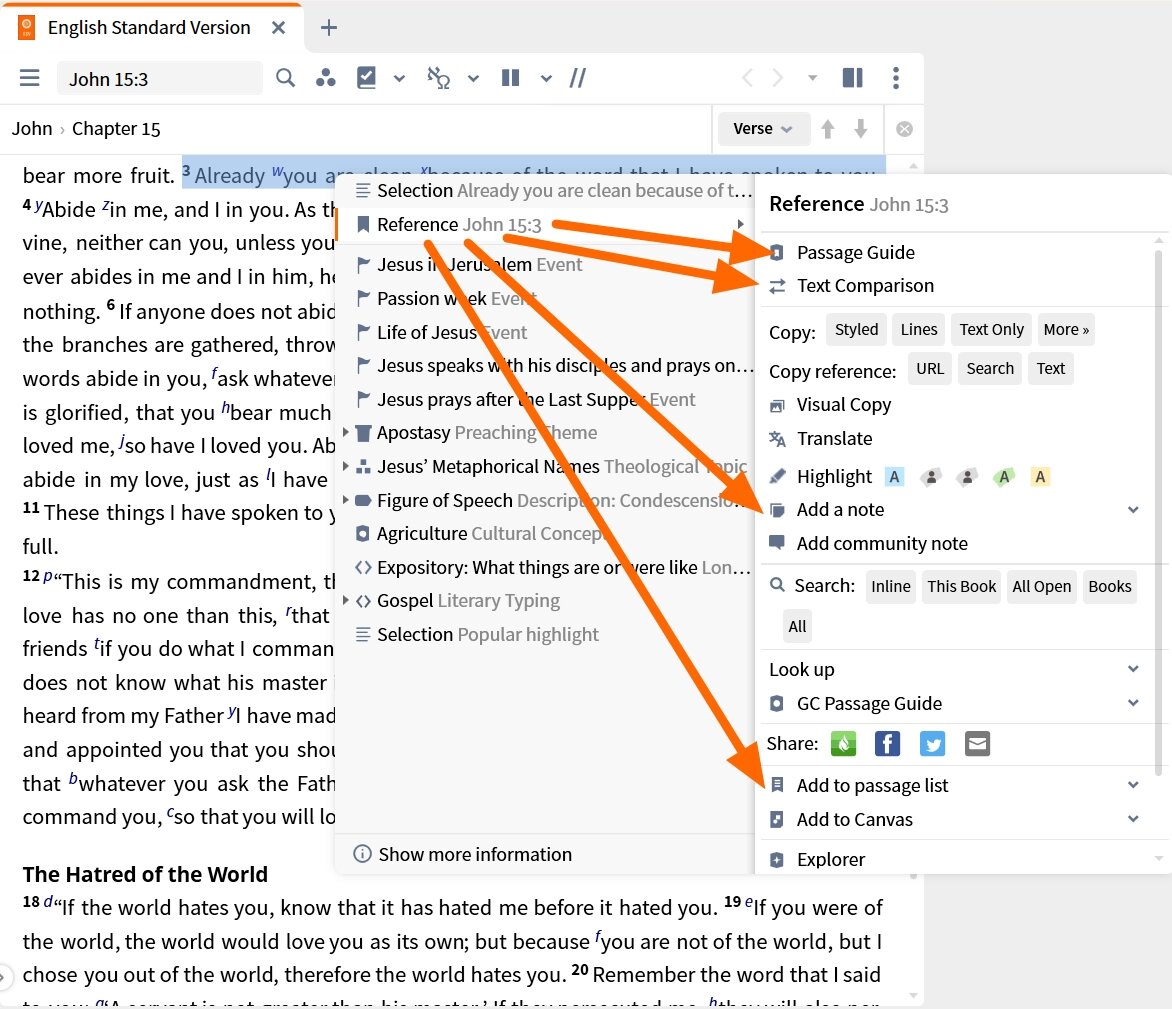Viewport: 1172px width, 1009px height.
Task: Expand Add to passage list chevron
Action: [x=1133, y=785]
